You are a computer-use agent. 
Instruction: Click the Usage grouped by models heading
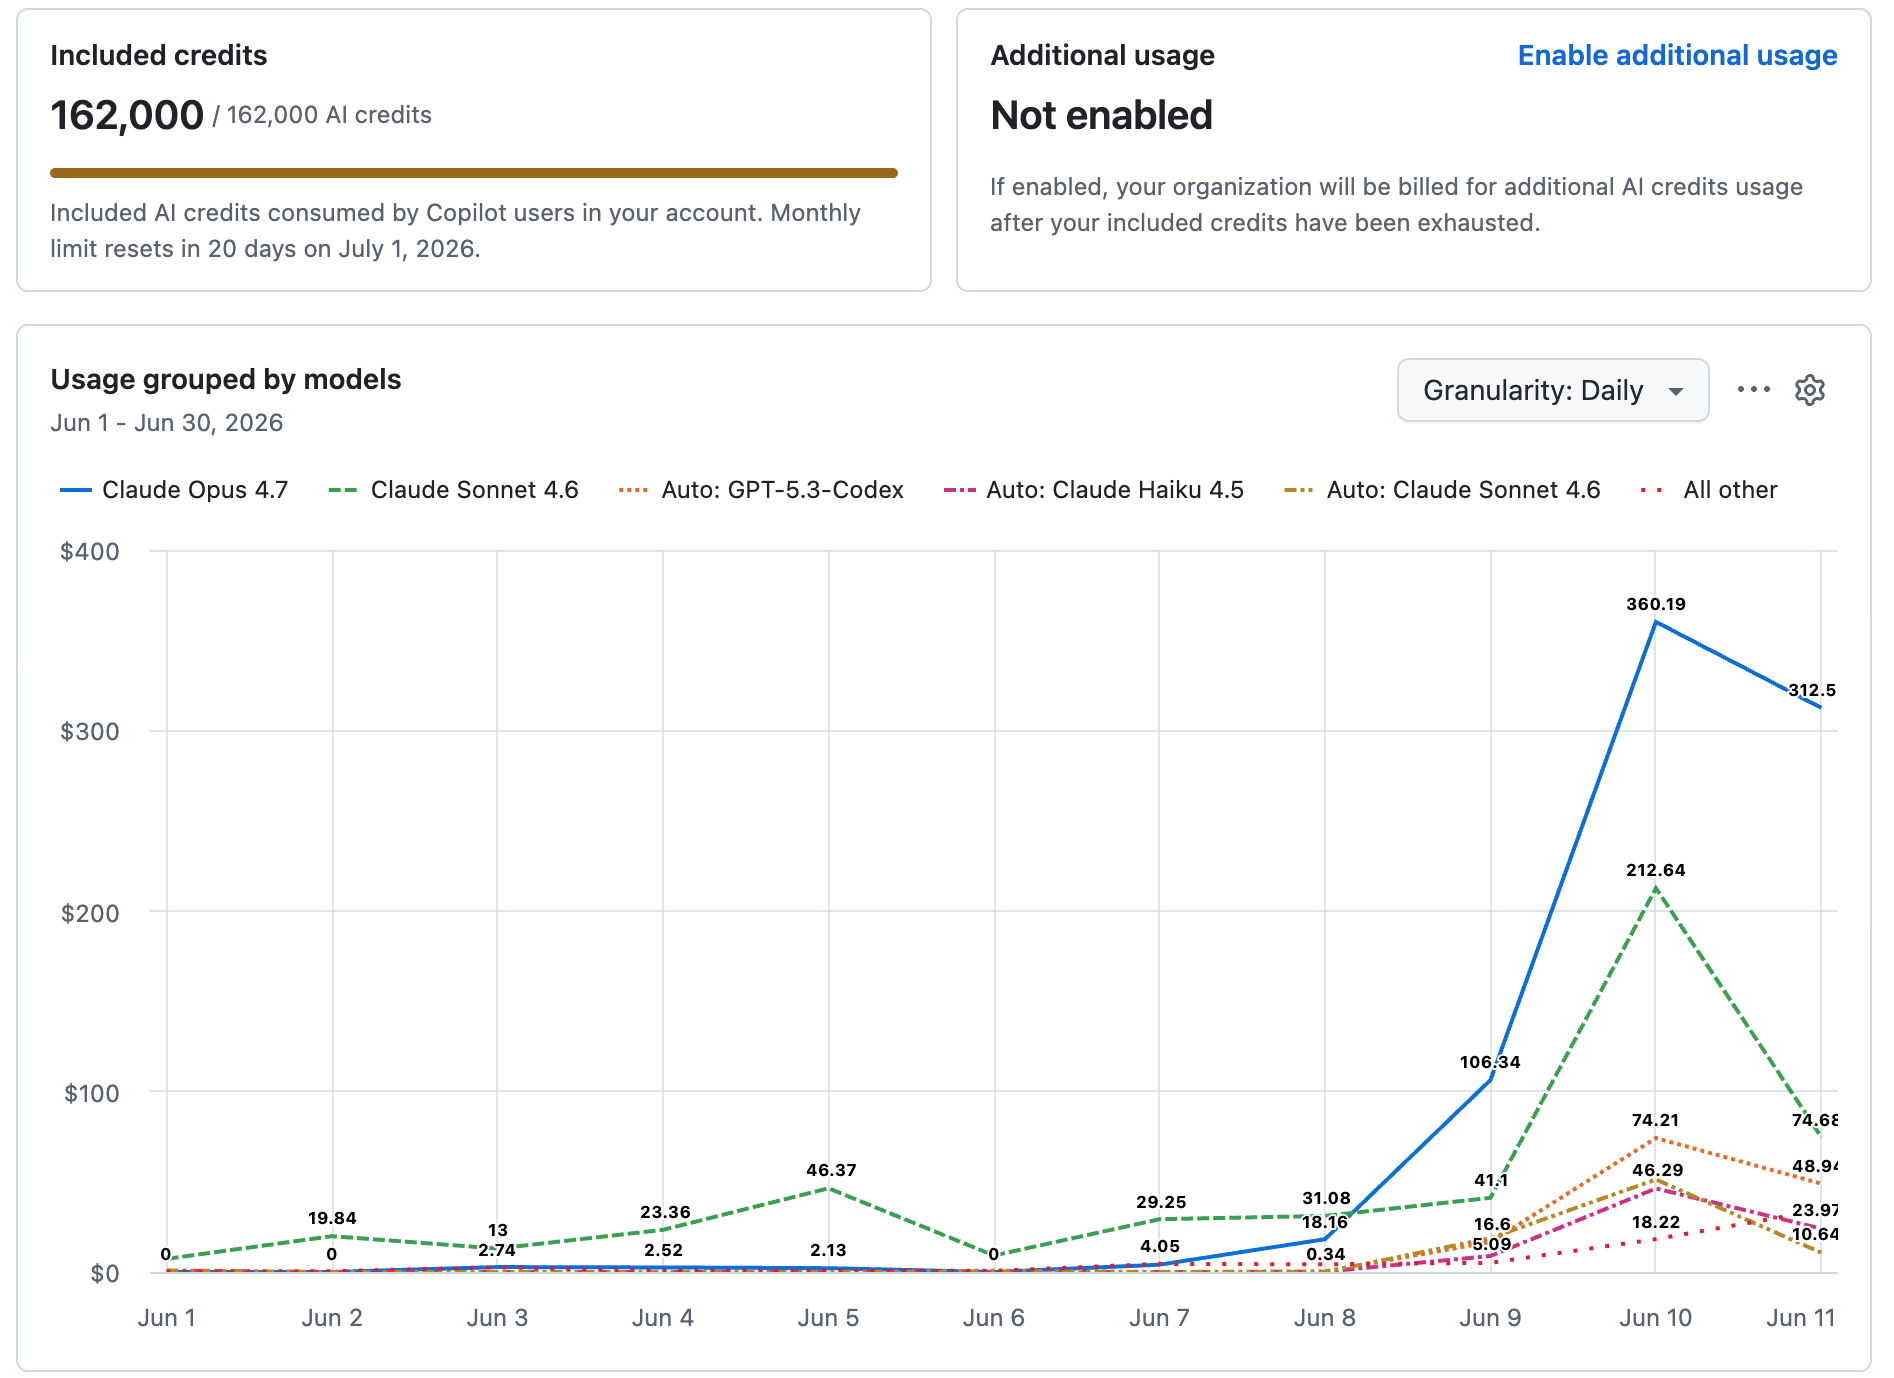coord(226,380)
